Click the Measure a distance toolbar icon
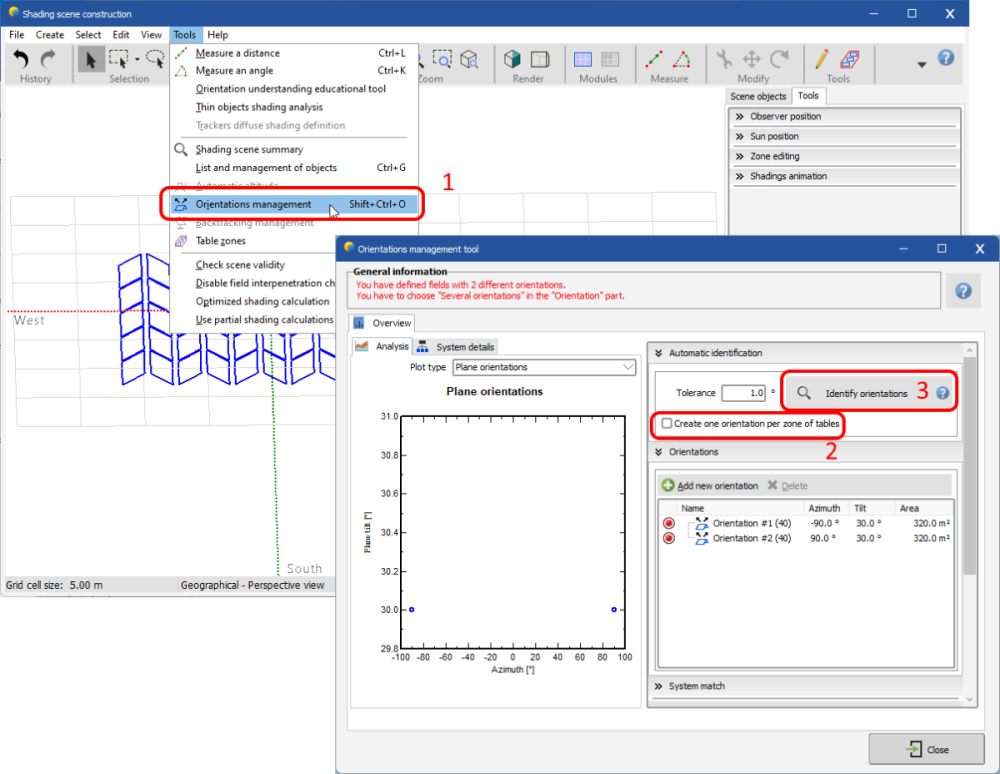 pos(654,60)
